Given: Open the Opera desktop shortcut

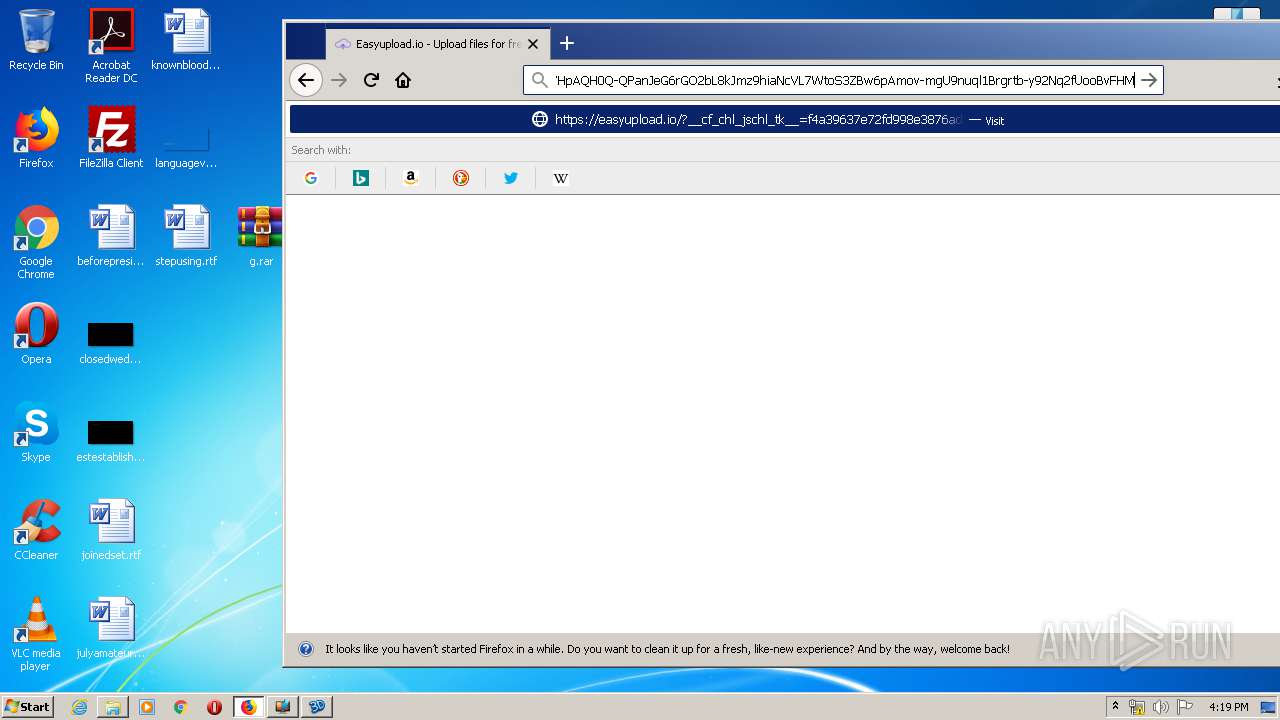Looking at the screenshot, I should 36,334.
